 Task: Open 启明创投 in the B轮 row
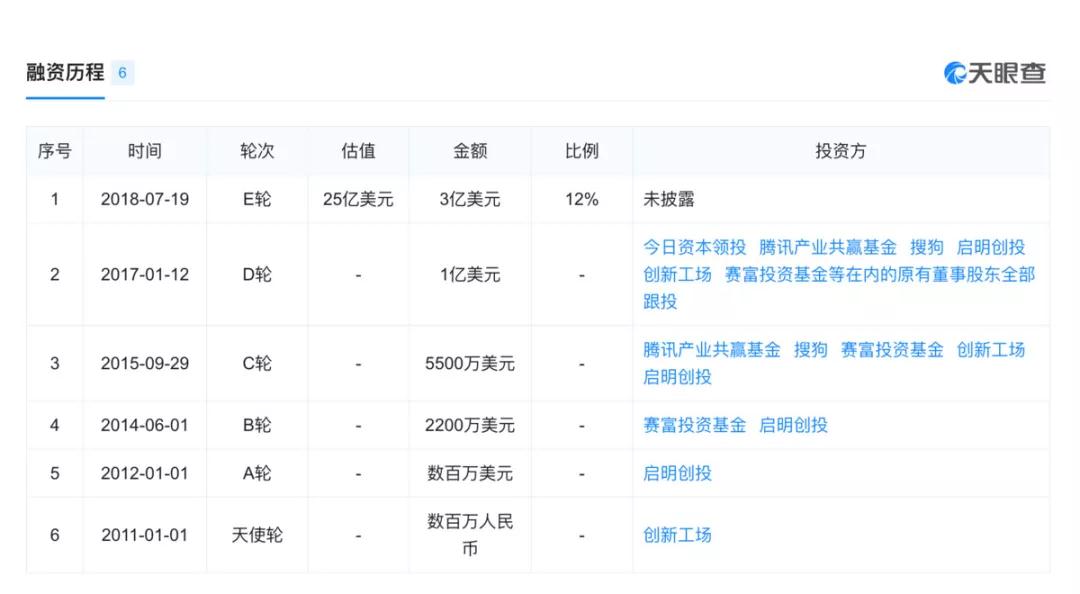(x=793, y=425)
